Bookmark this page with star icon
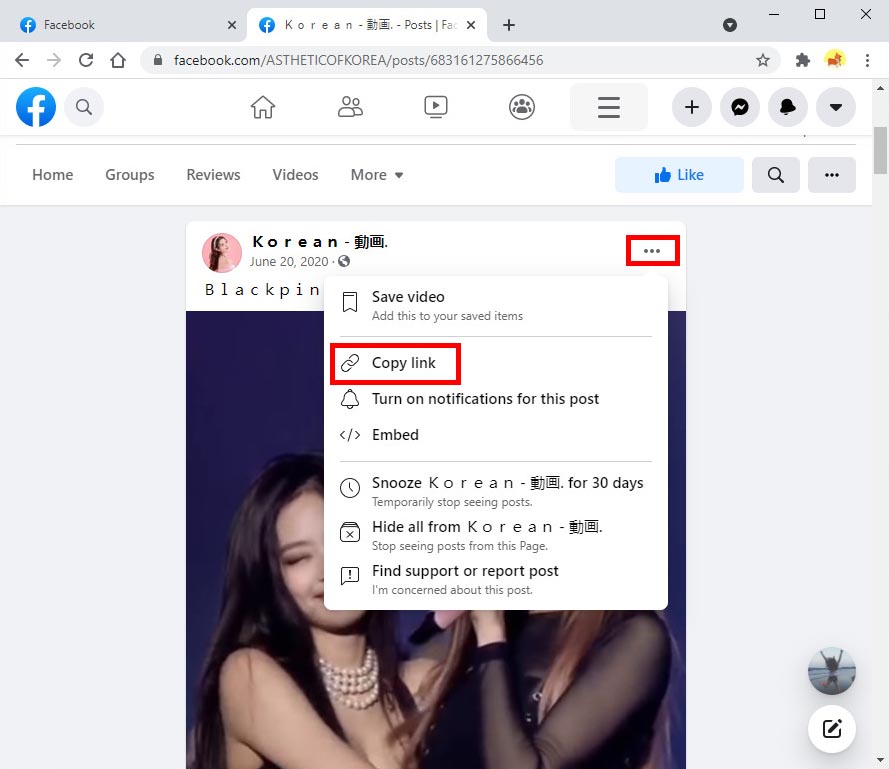Image resolution: width=889 pixels, height=769 pixels. [x=763, y=60]
